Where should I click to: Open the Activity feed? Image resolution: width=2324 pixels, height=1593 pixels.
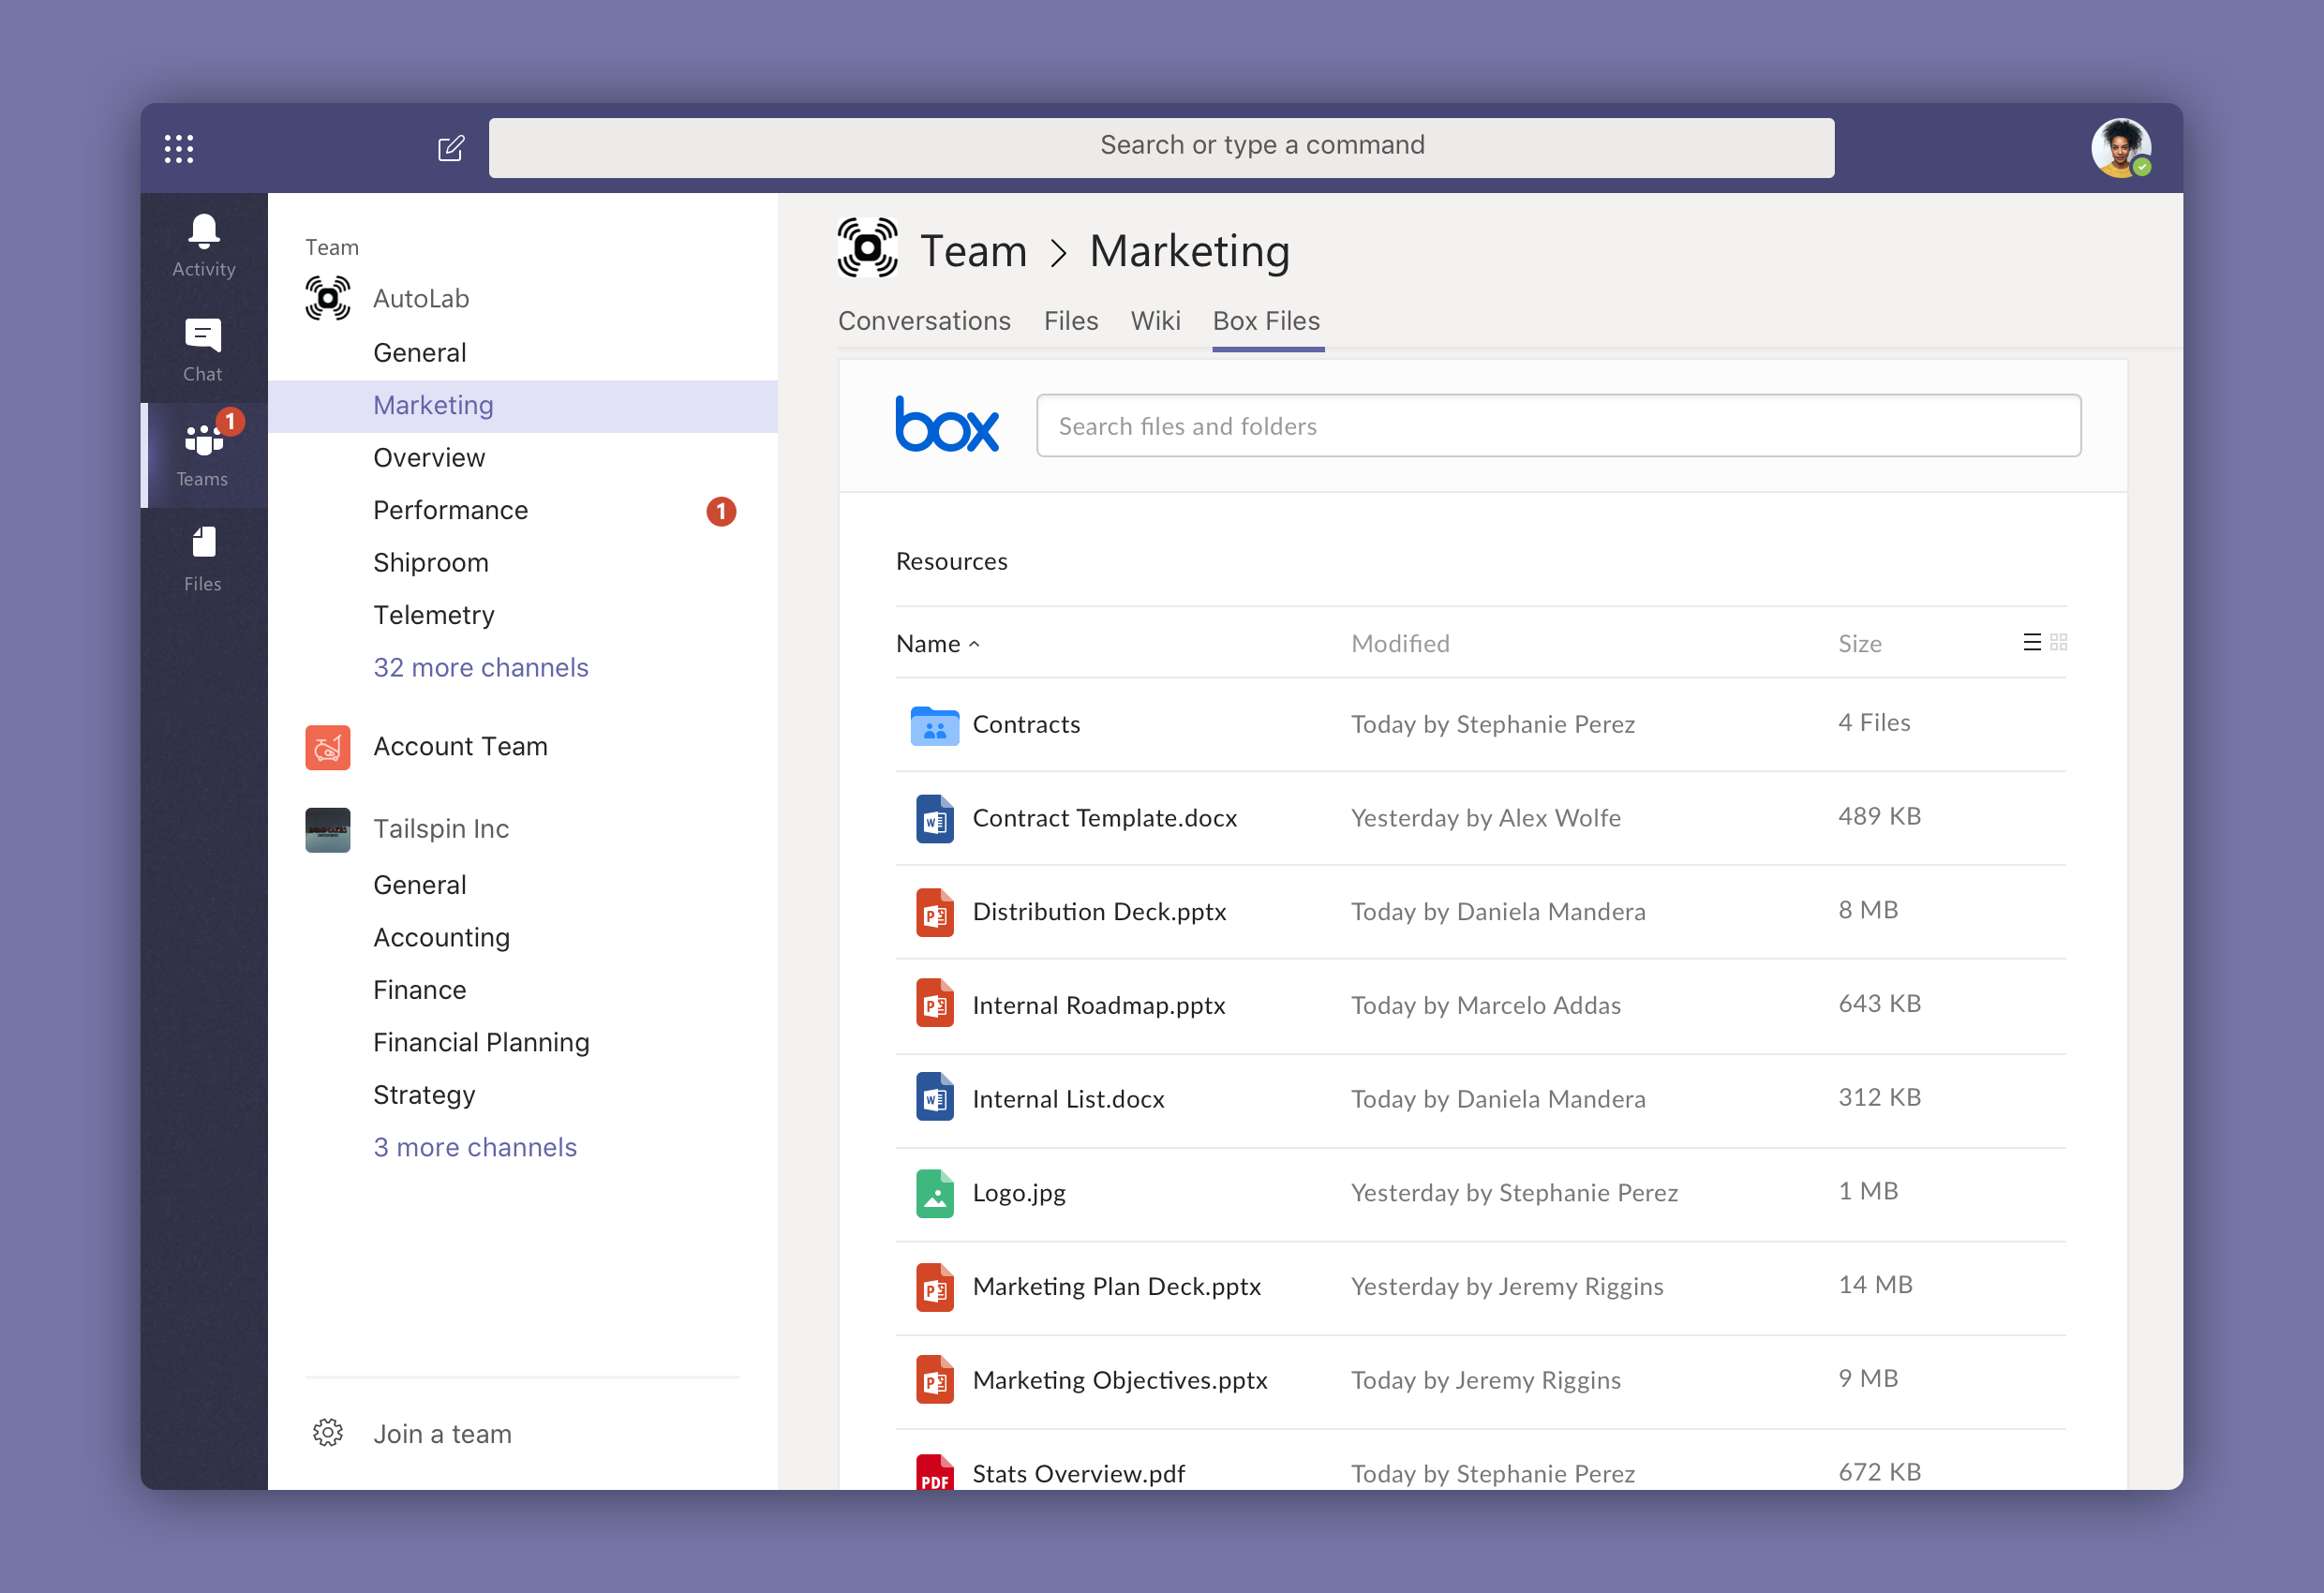pyautogui.click(x=202, y=245)
